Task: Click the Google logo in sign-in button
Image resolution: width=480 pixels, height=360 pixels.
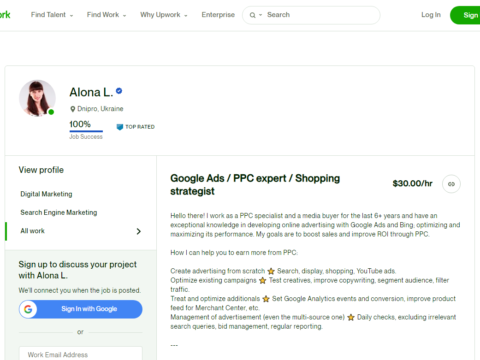Action: [28, 309]
